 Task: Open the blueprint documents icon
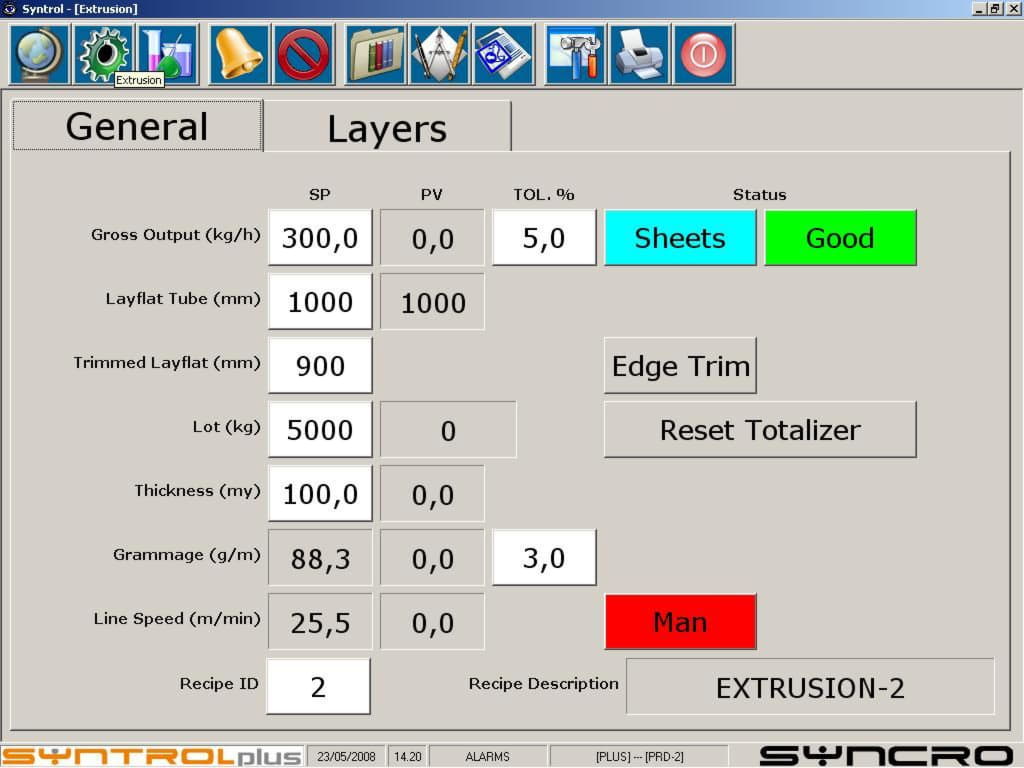503,54
